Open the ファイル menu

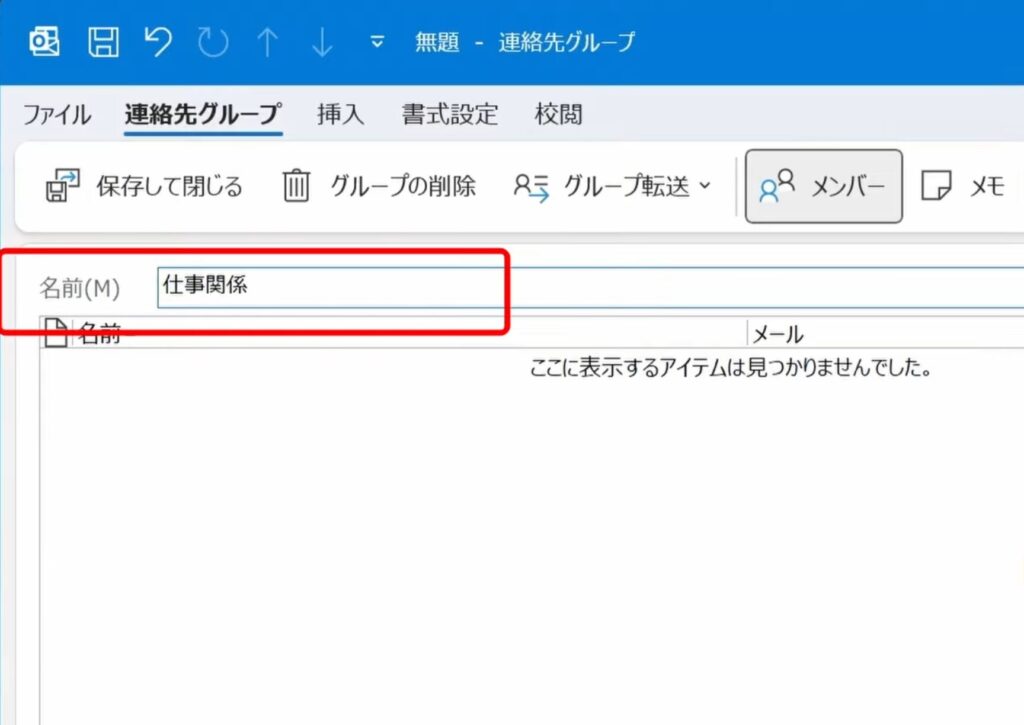click(55, 114)
